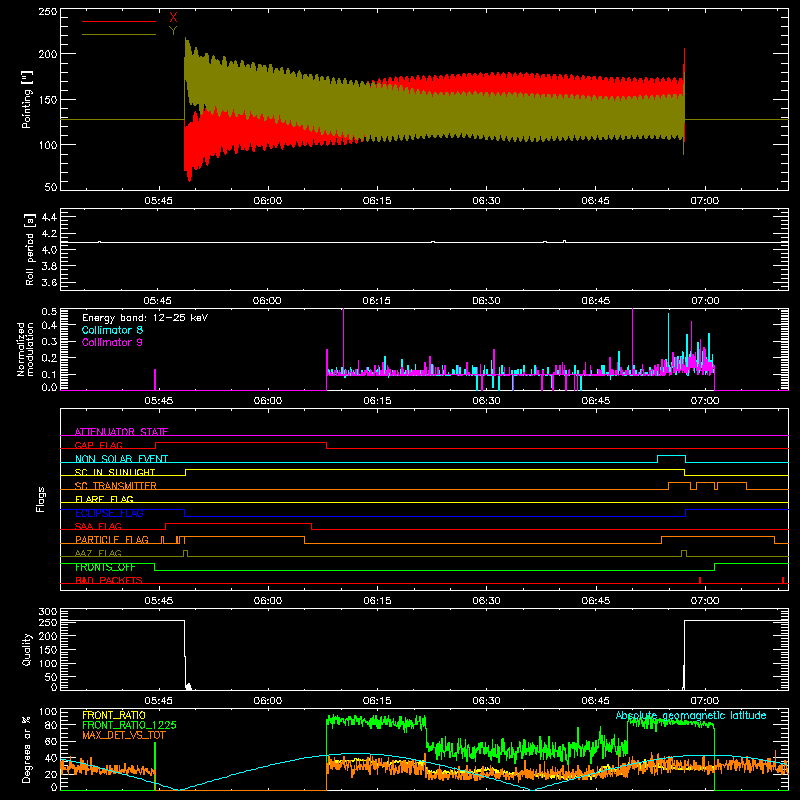Click the green FRONT_RATIO_1225 legend entry
This screenshot has width=800, height=800.
click(x=129, y=725)
